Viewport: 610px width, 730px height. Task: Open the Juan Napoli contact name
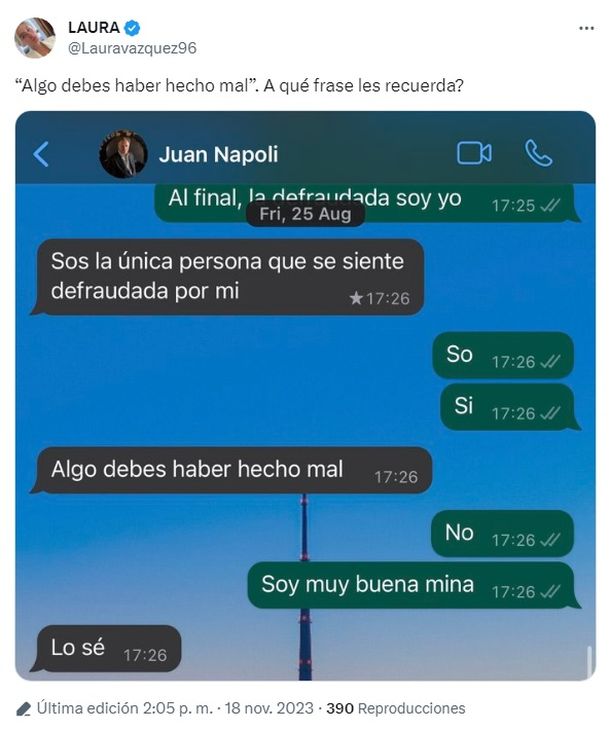click(218, 155)
